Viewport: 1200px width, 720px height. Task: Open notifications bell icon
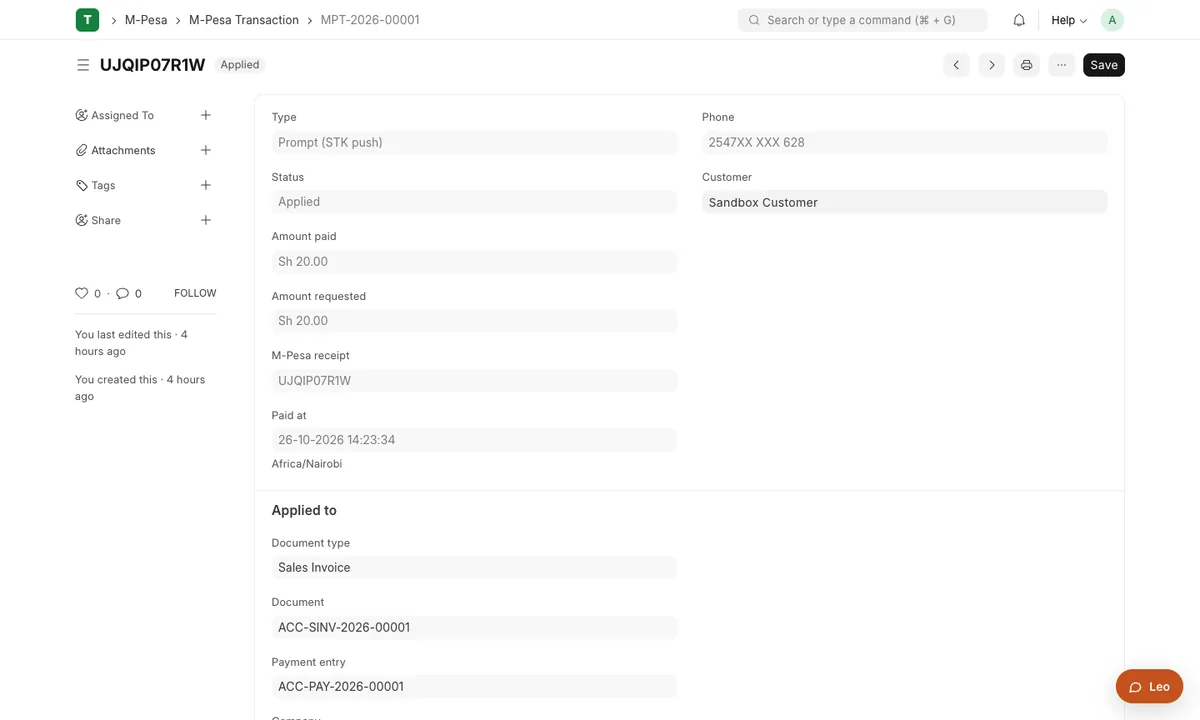(1019, 20)
